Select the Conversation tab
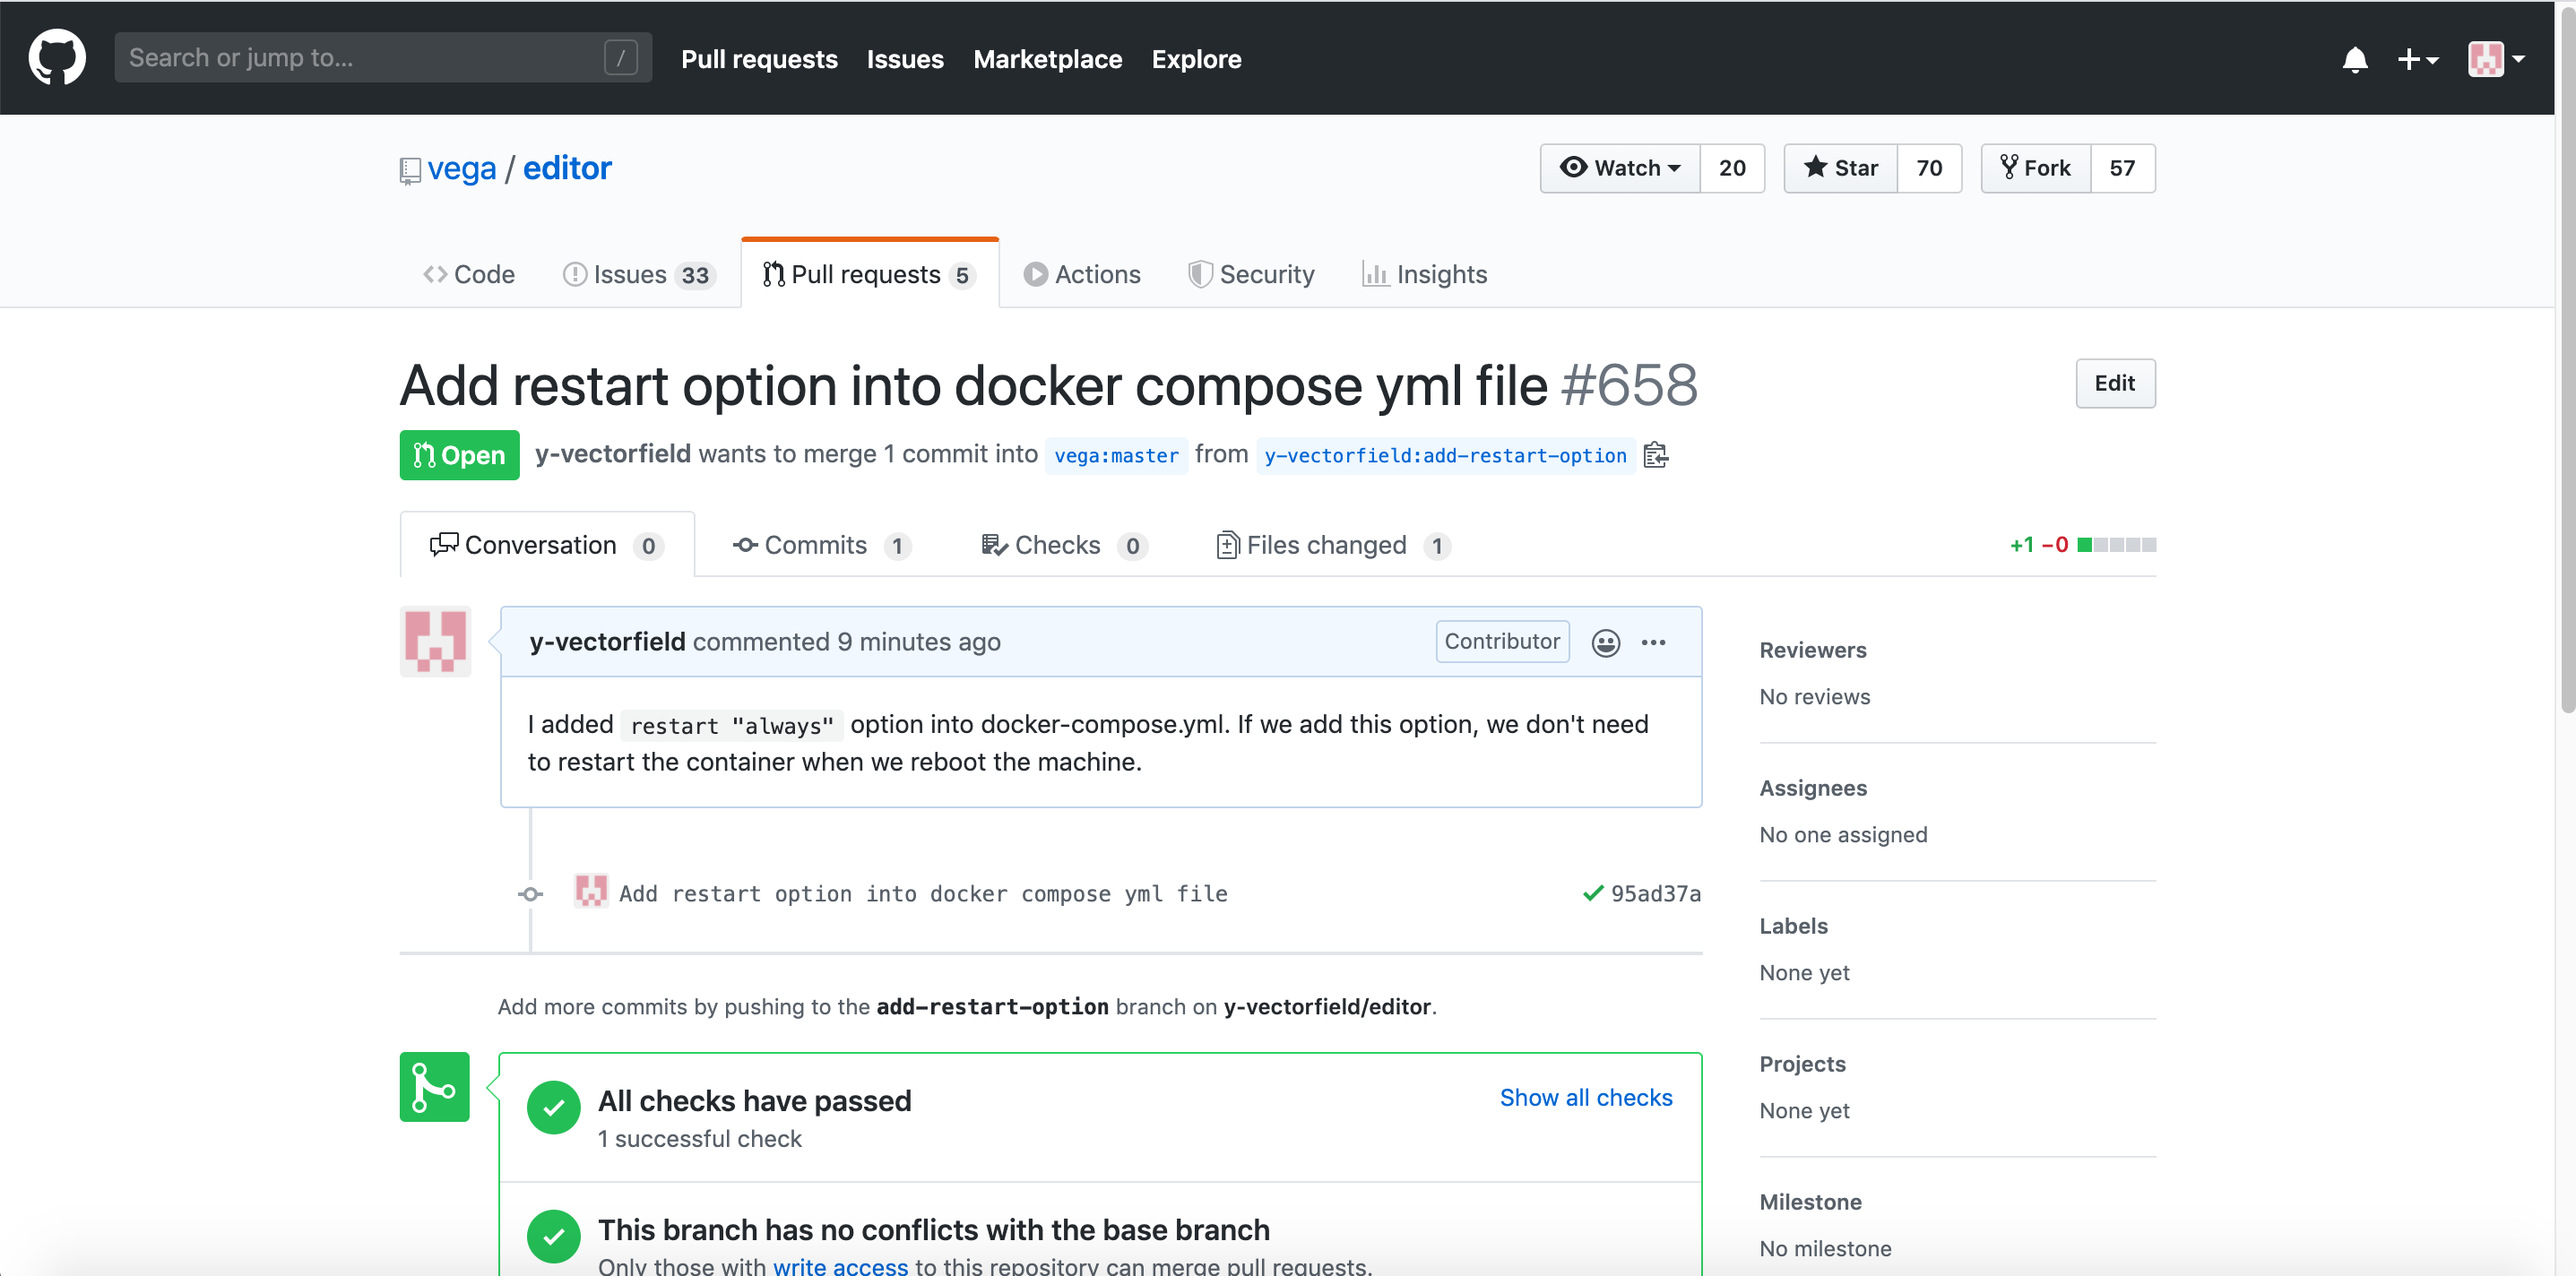Screen dimensions: 2576x1276 (547, 545)
